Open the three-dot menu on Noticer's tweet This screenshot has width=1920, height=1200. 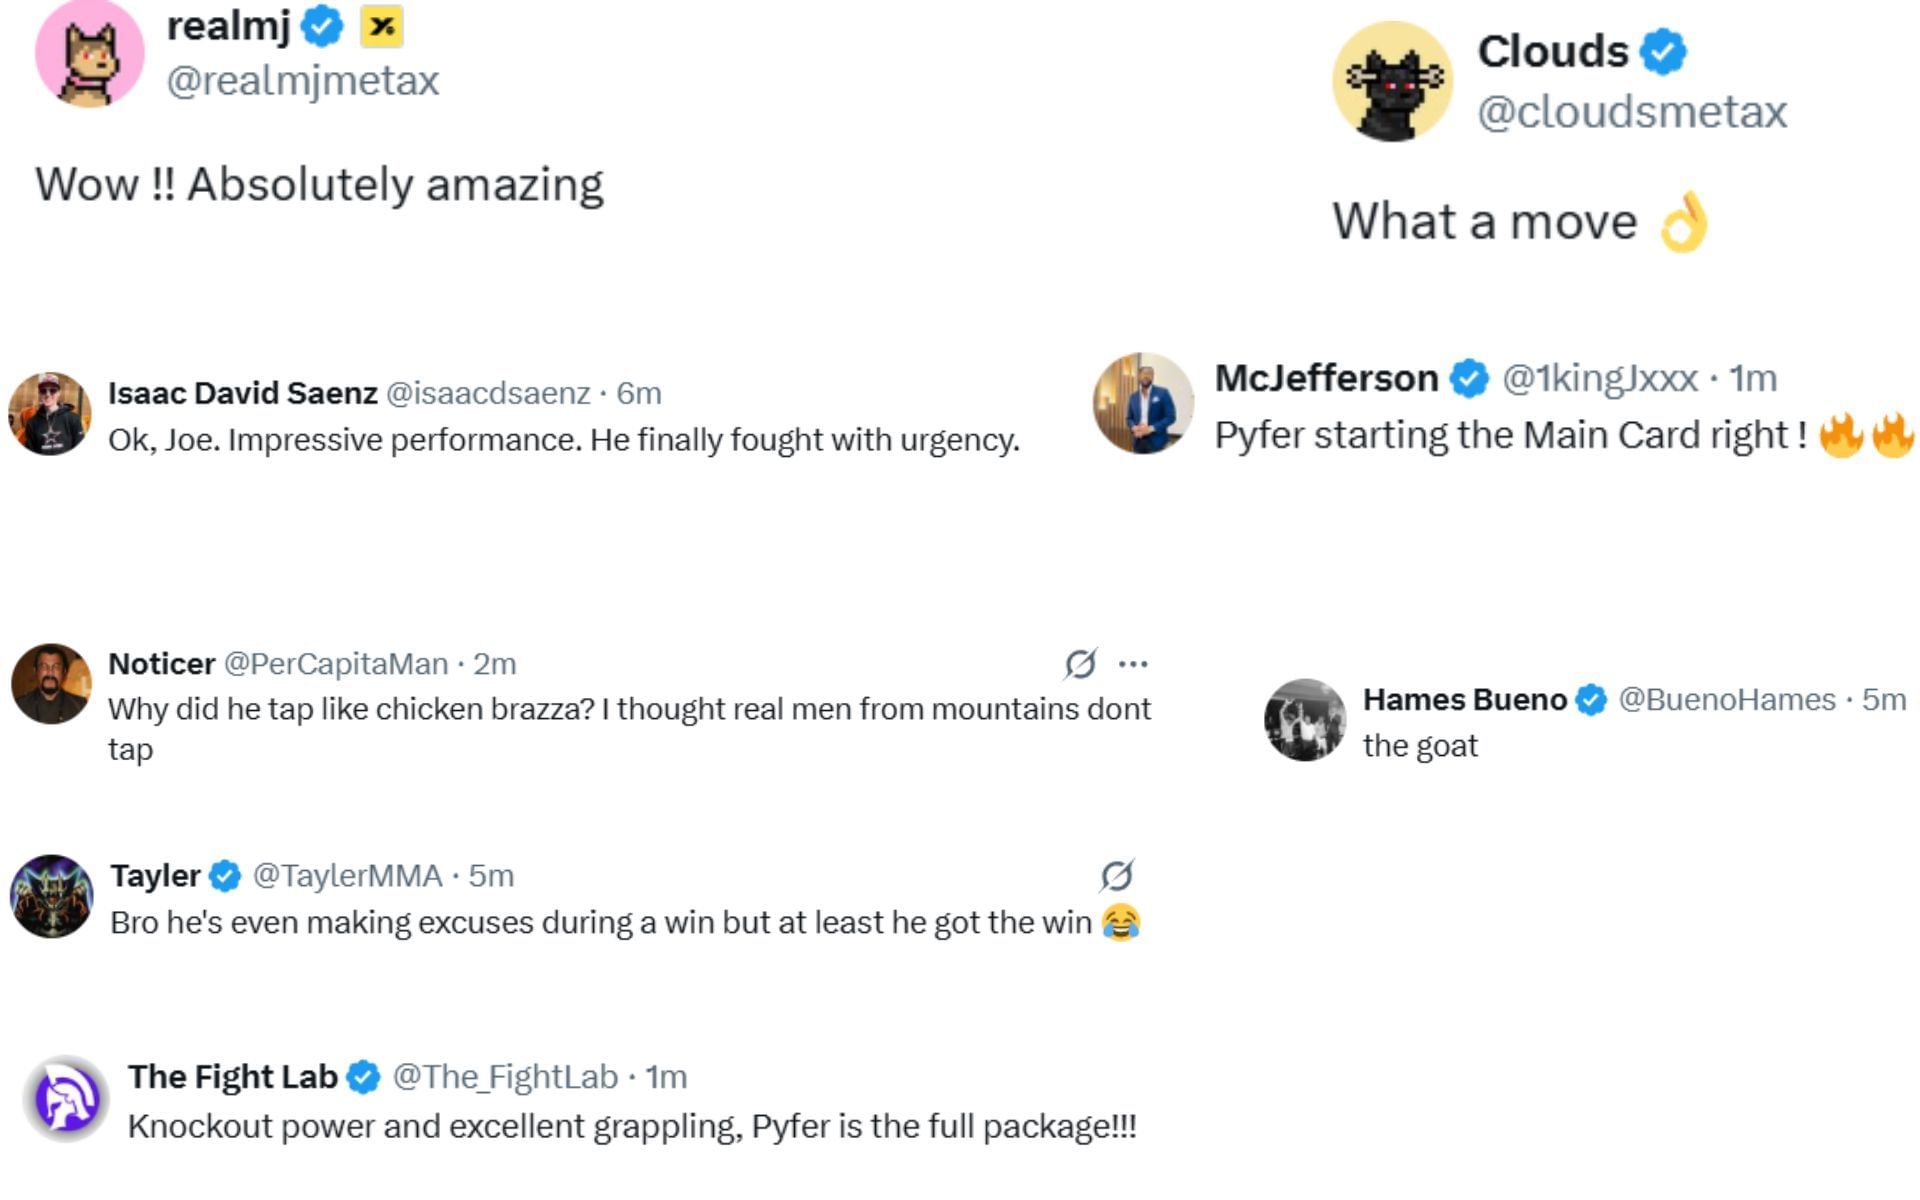tap(1133, 664)
